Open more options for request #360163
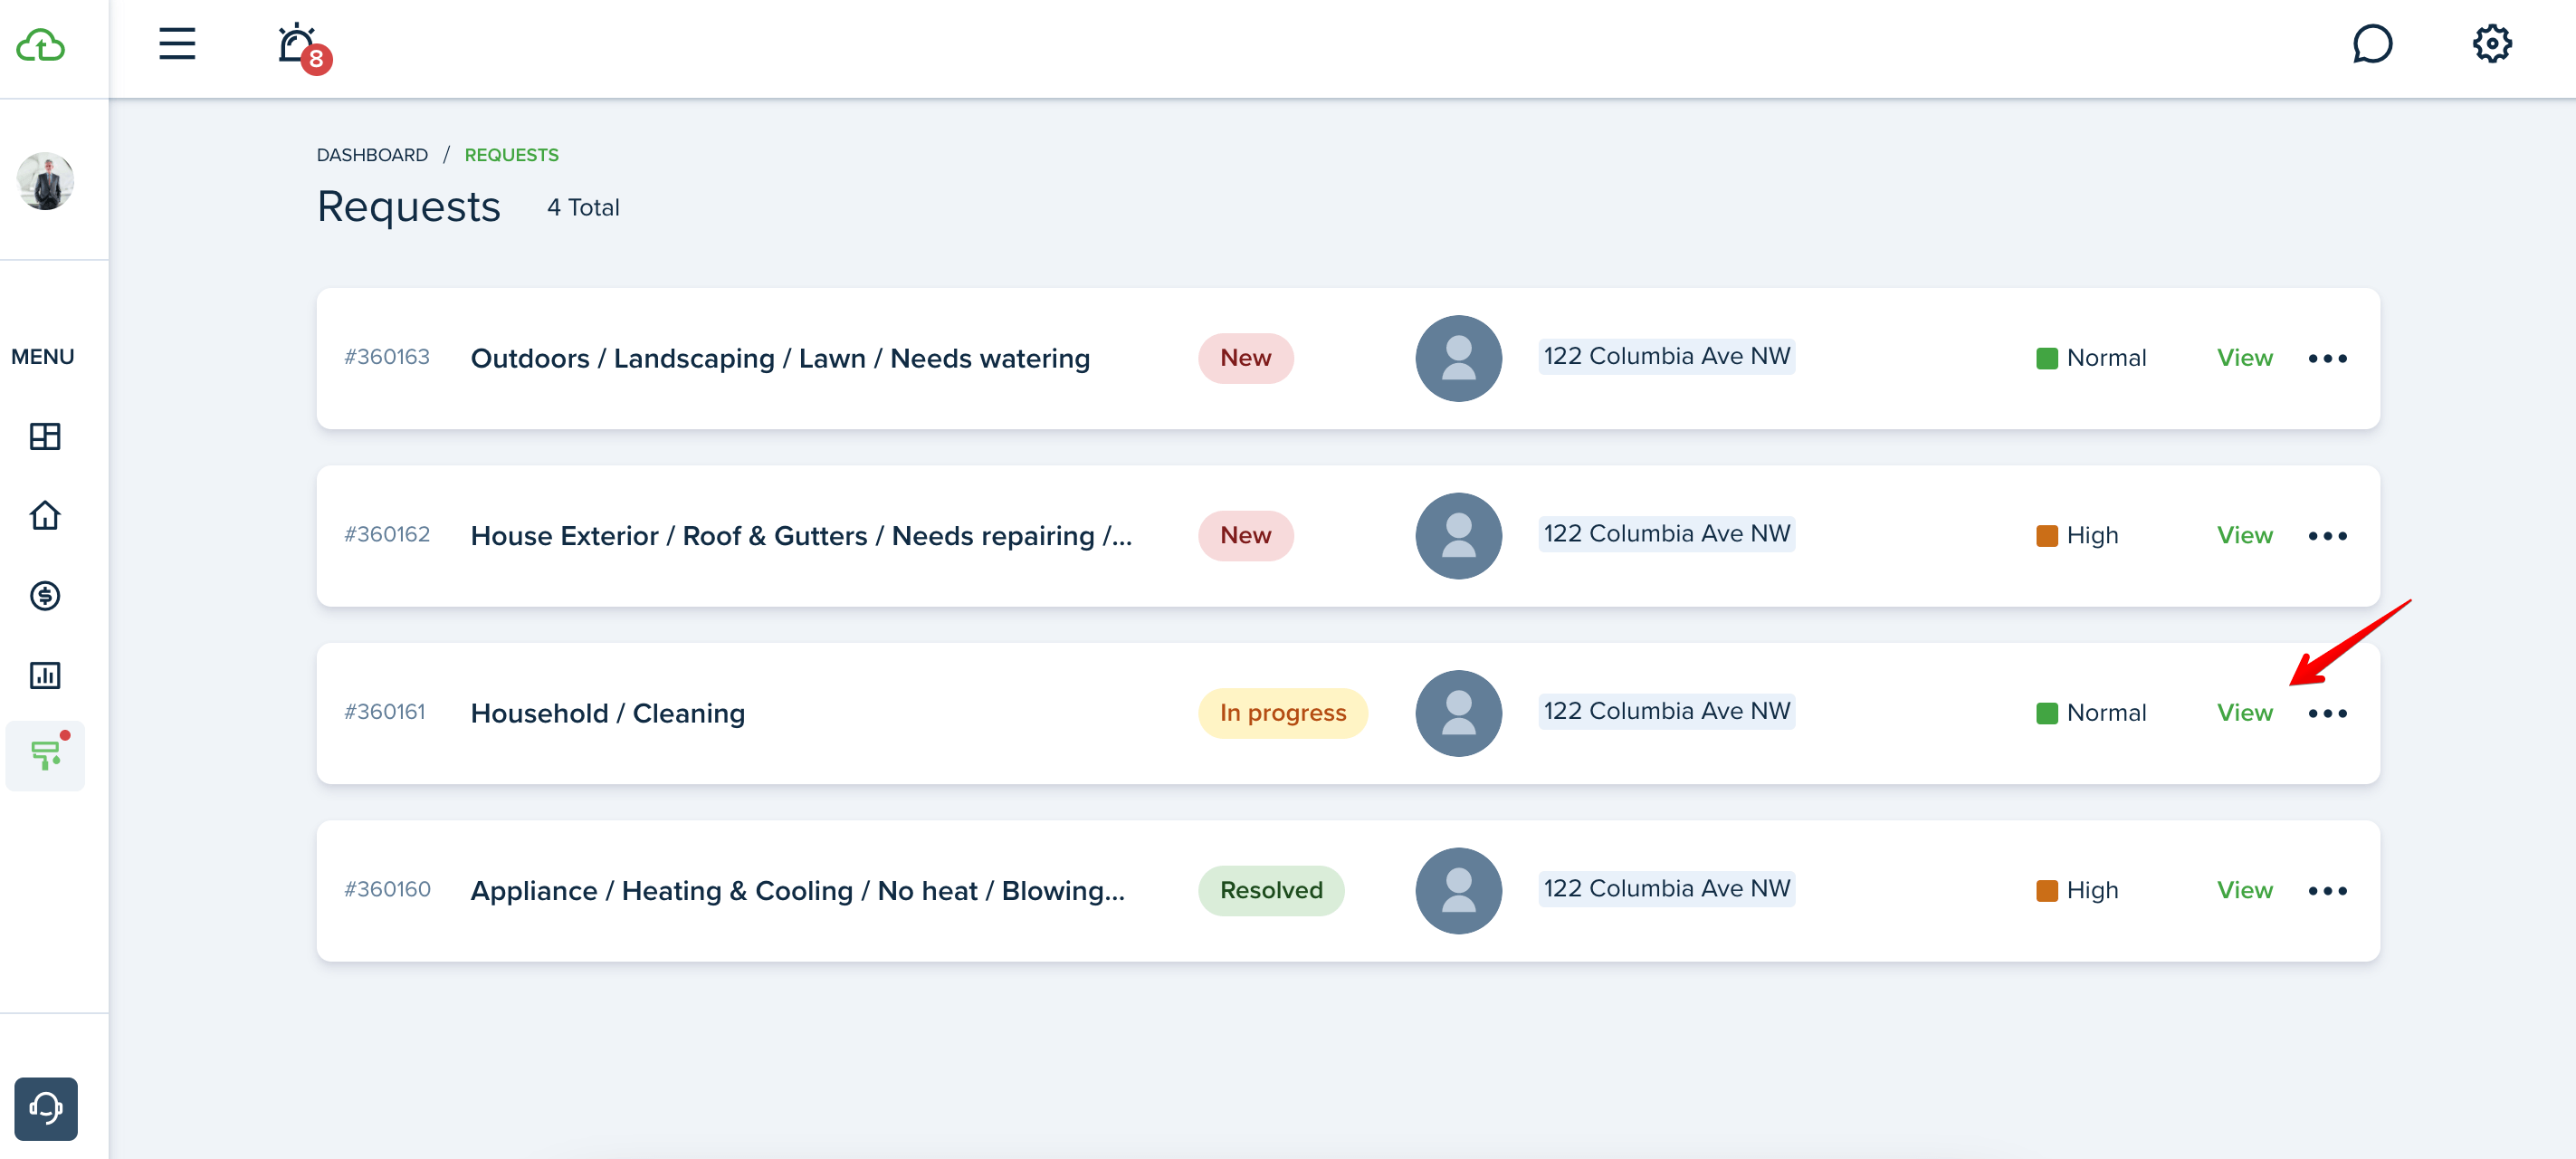The image size is (2576, 1159). click(2326, 358)
